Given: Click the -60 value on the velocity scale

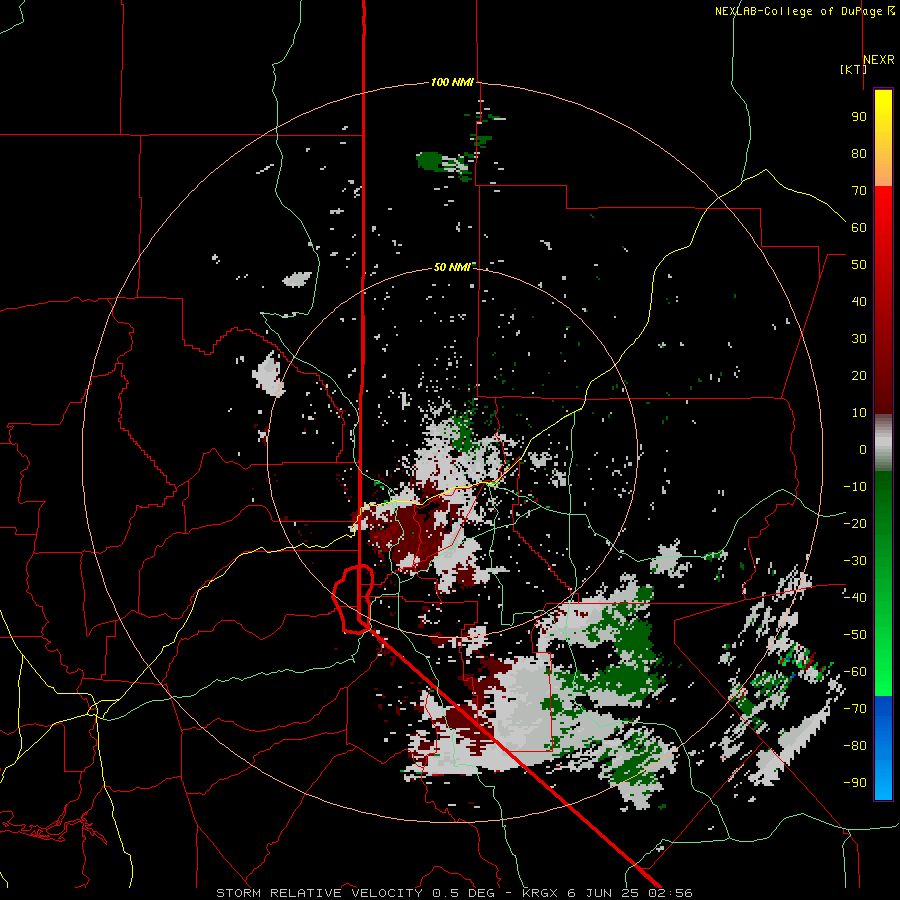Looking at the screenshot, I should [855, 672].
